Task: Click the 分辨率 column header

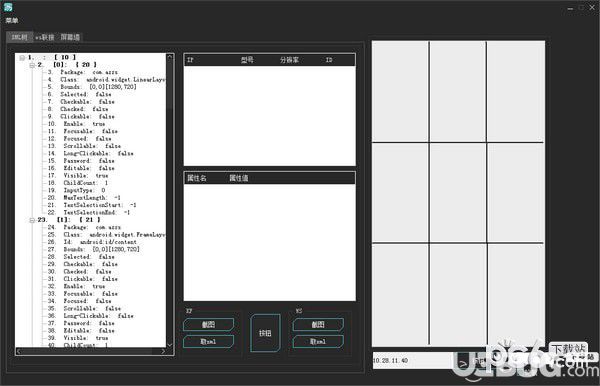Action: click(x=289, y=60)
